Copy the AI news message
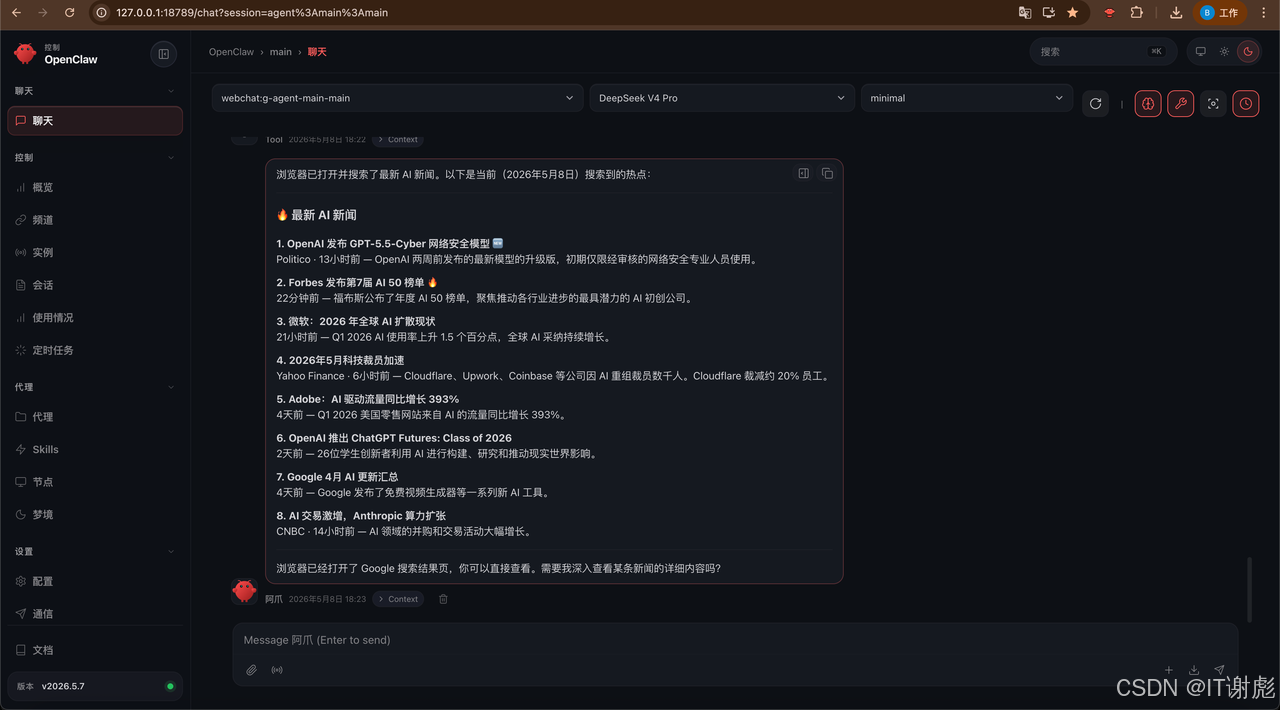Viewport: 1280px width, 710px height. point(827,173)
